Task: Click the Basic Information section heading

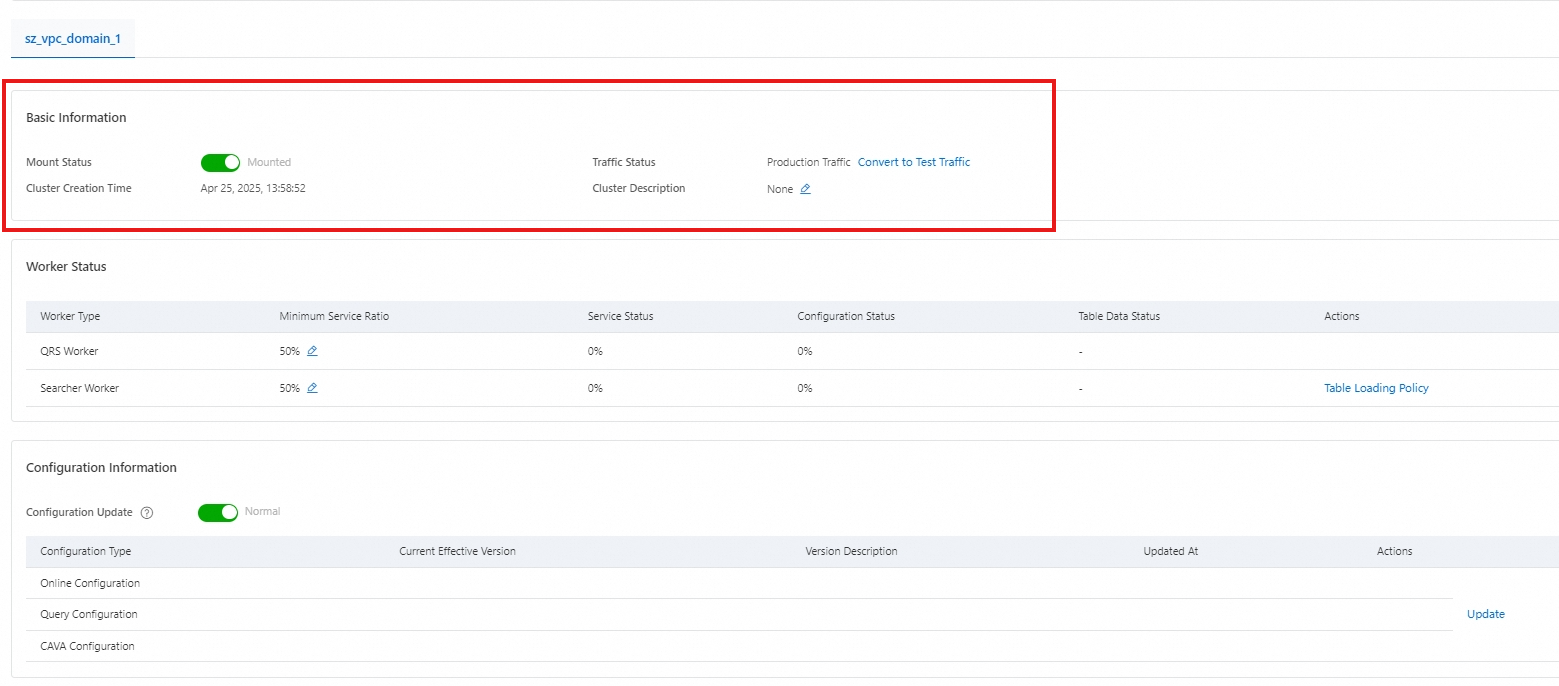Action: (76, 117)
